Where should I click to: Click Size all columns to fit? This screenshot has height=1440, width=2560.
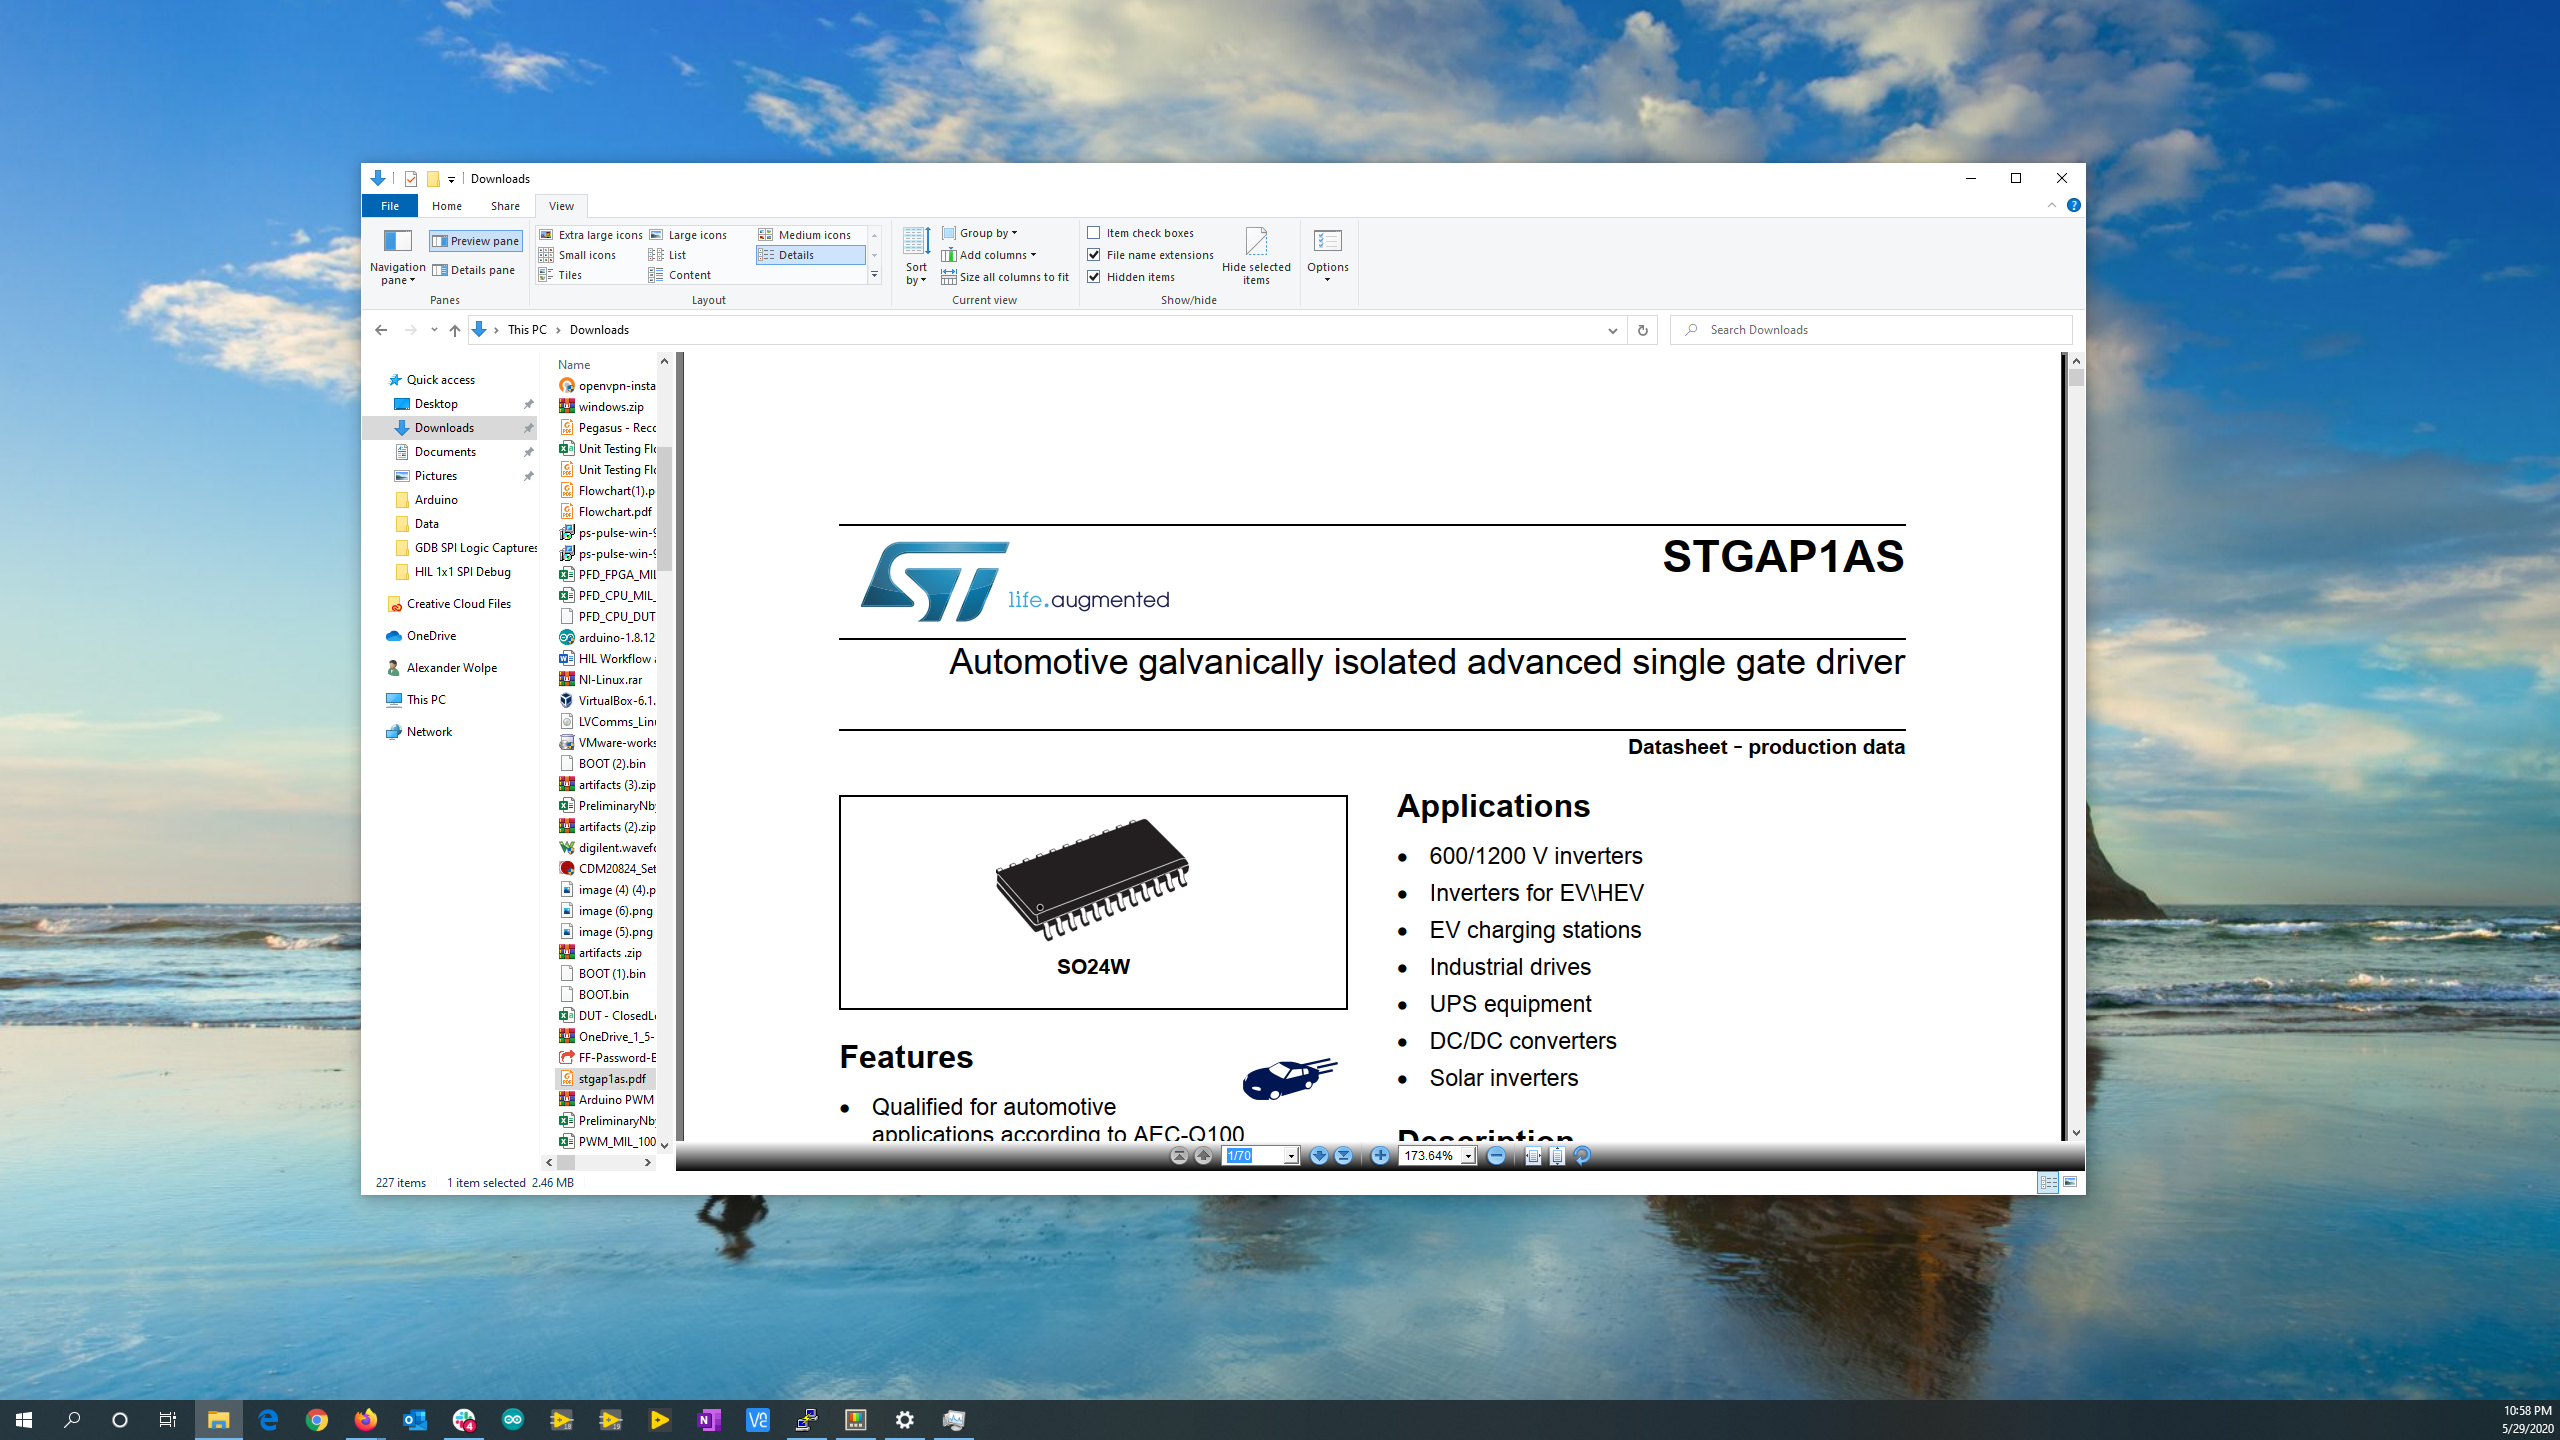(x=1006, y=277)
